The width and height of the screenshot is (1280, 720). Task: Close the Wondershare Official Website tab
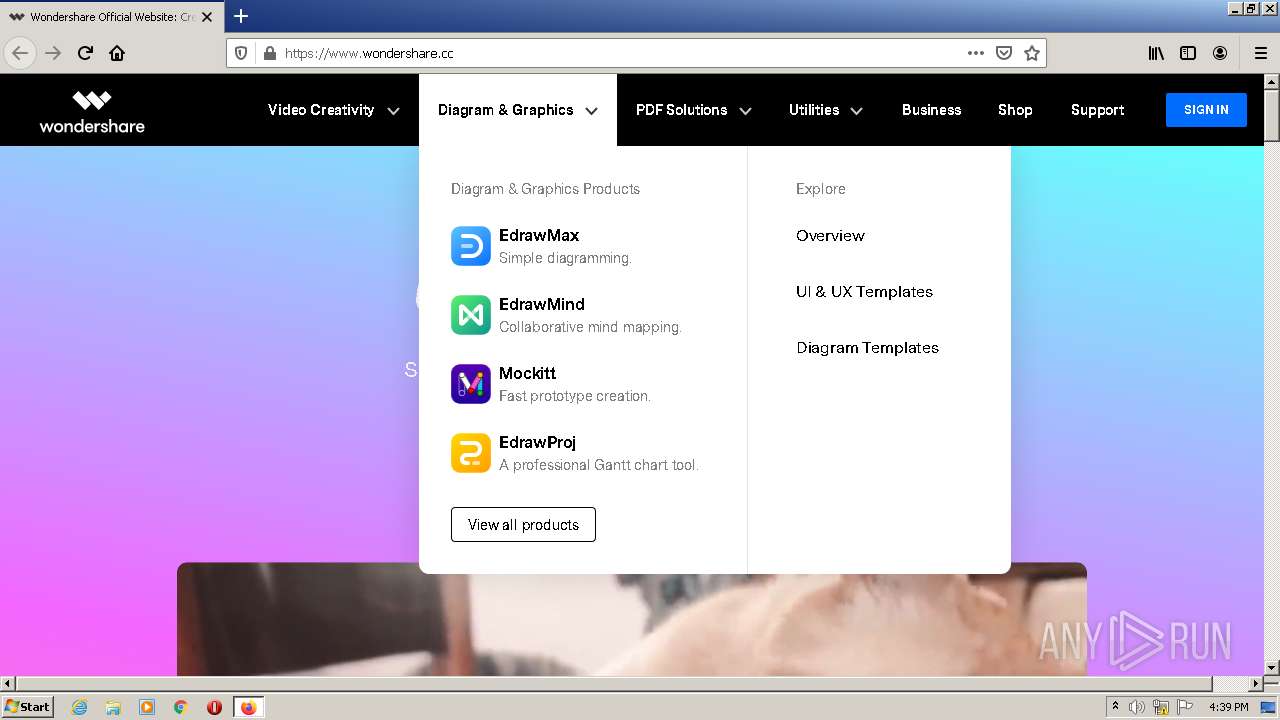[207, 17]
